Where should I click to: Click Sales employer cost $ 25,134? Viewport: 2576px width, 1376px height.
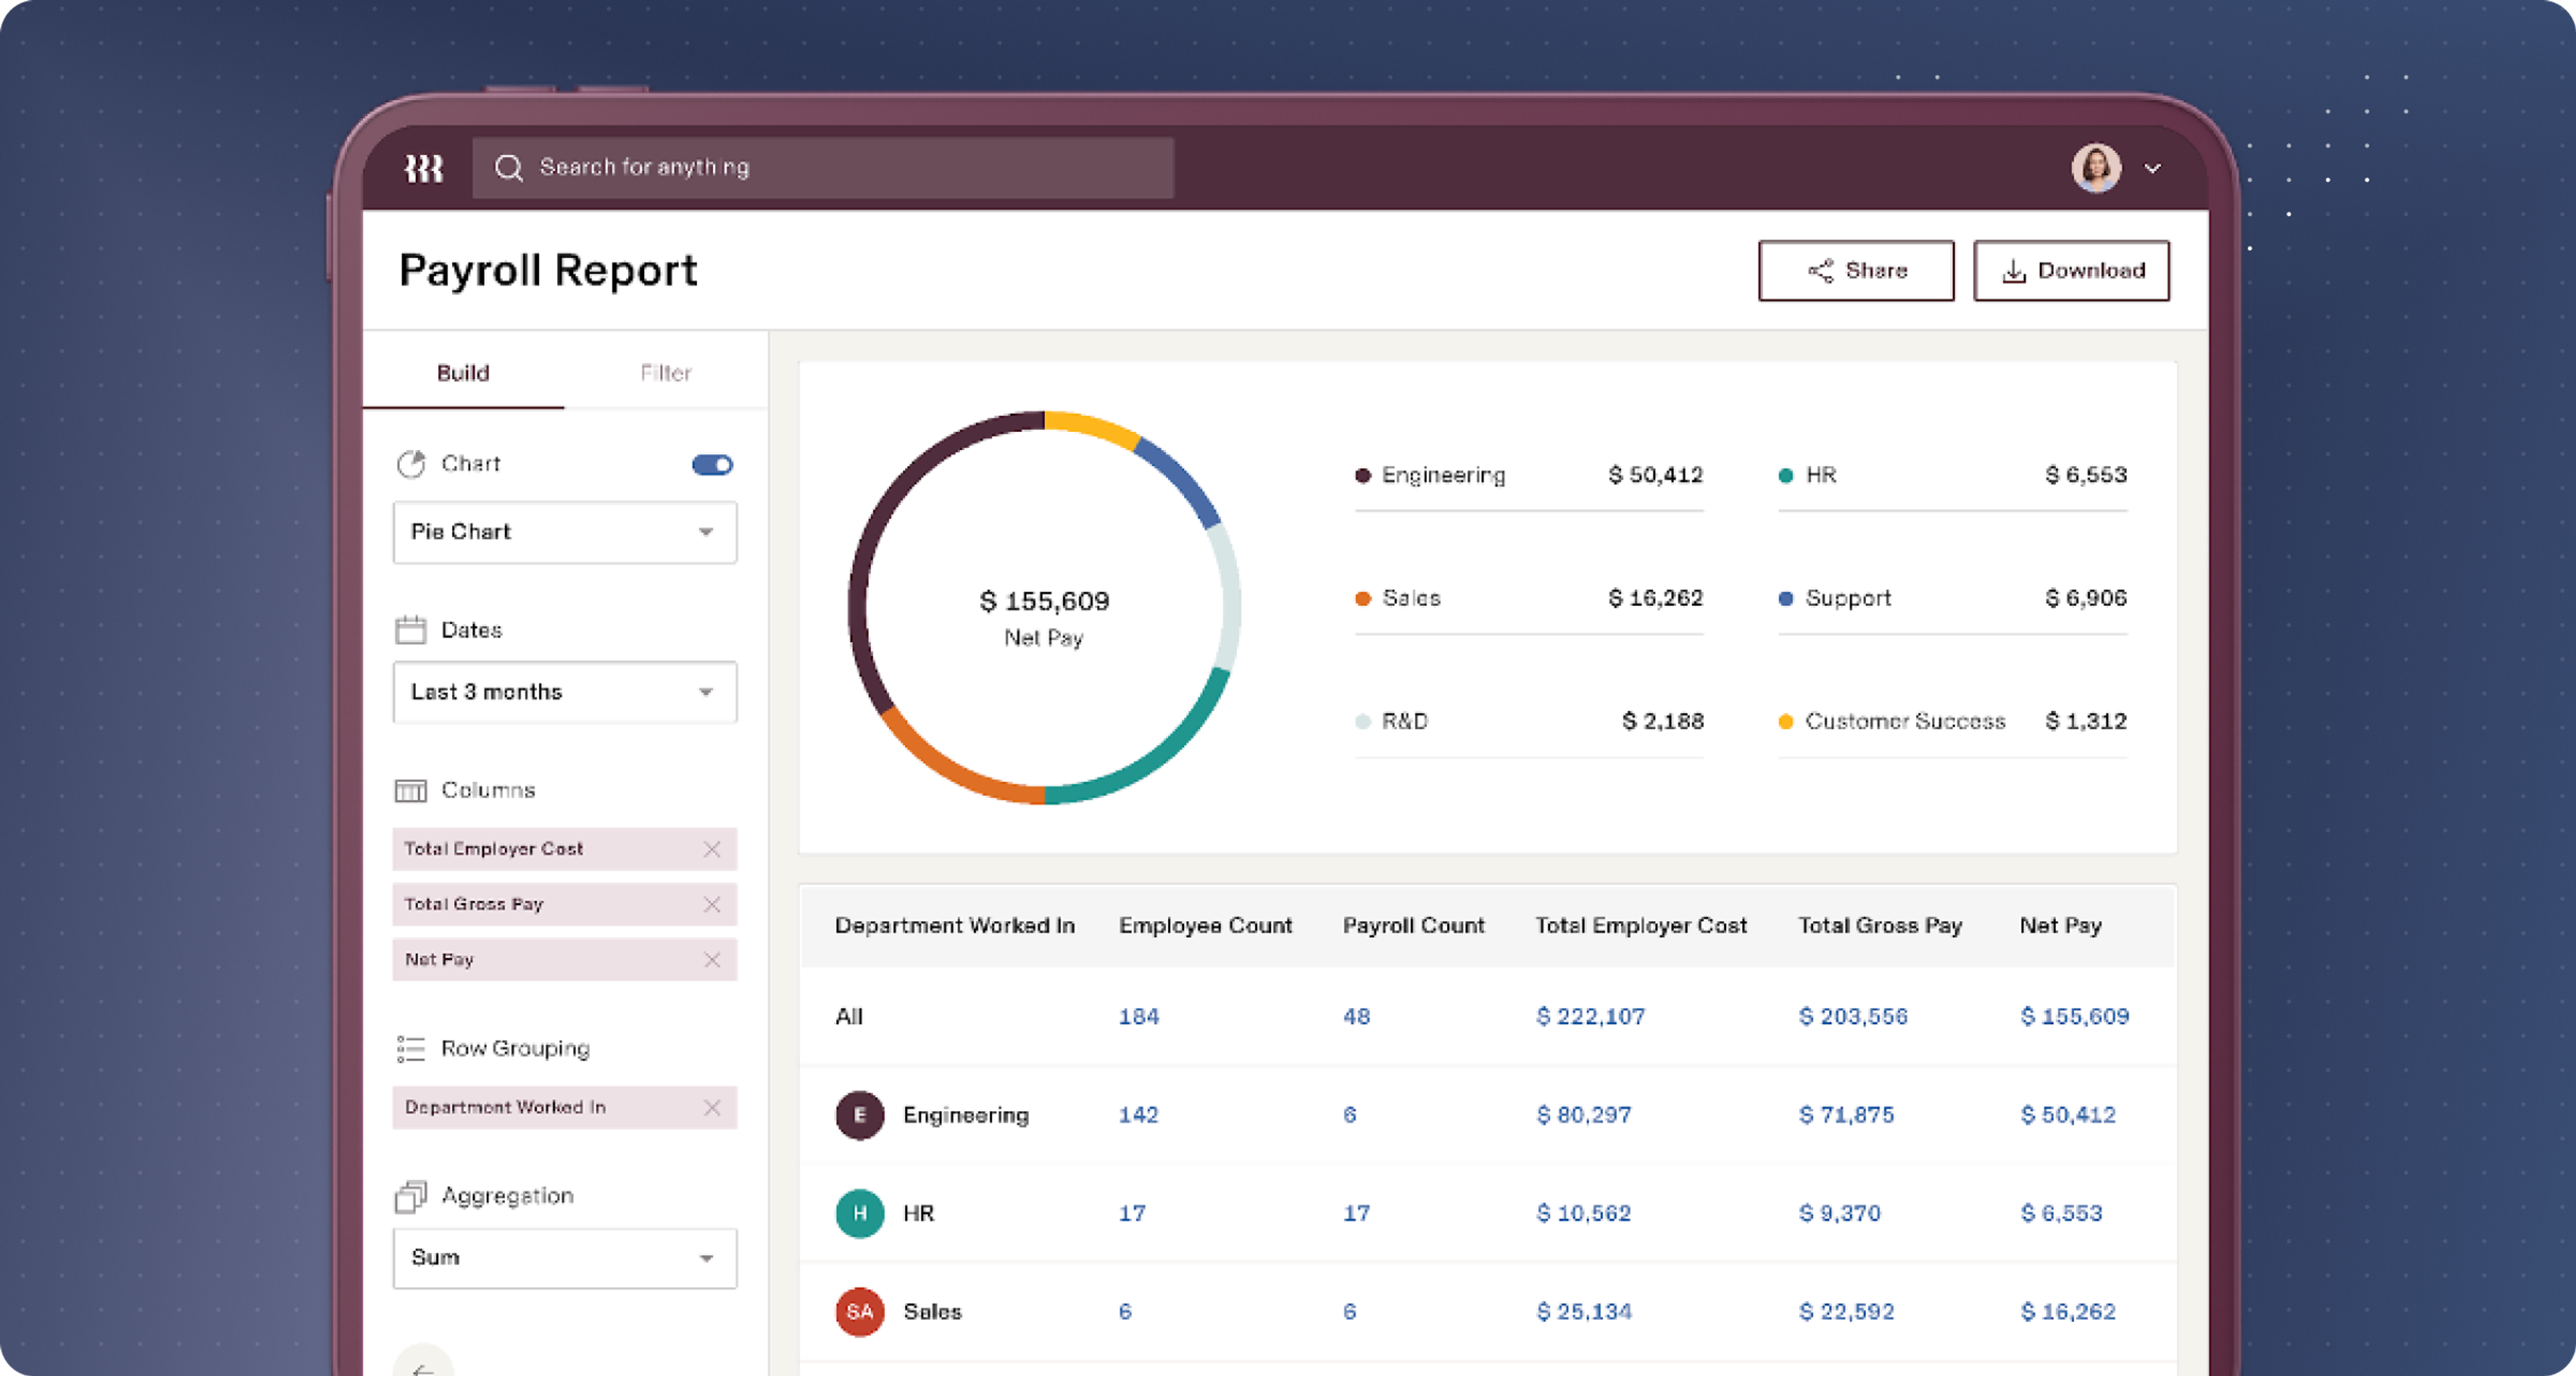[x=1583, y=1311]
